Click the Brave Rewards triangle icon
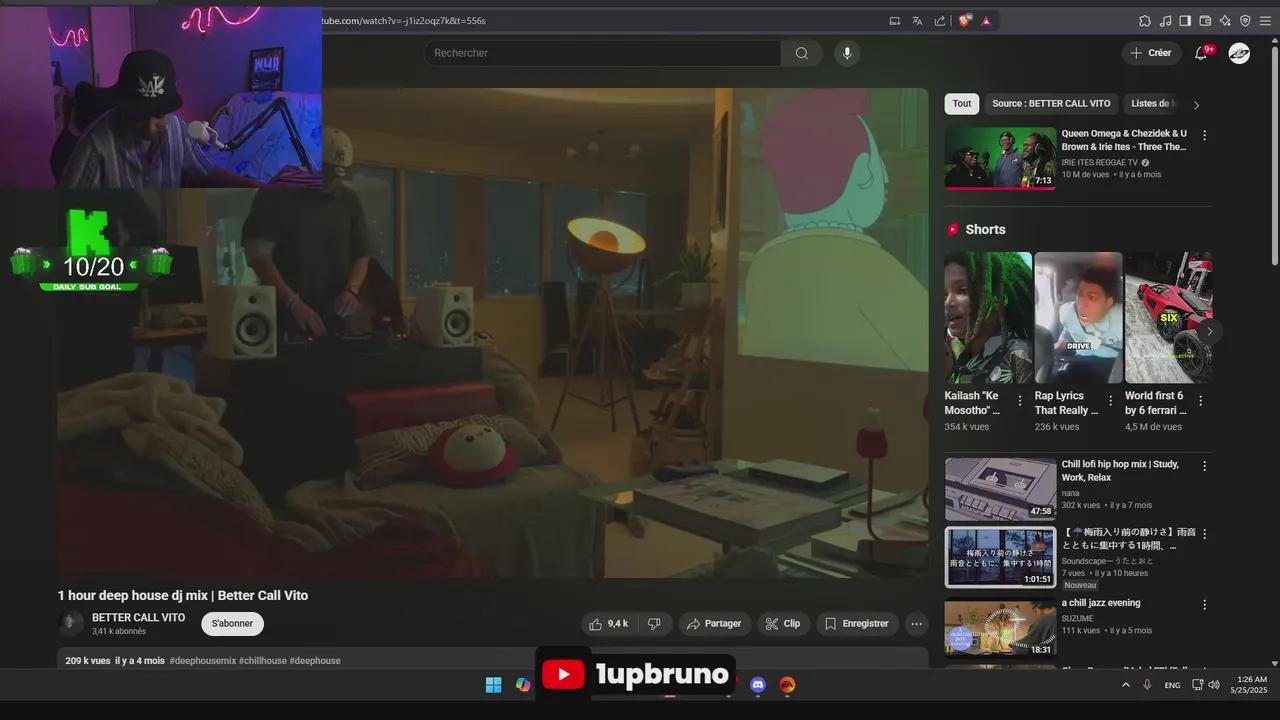The height and width of the screenshot is (720, 1280). click(987, 20)
